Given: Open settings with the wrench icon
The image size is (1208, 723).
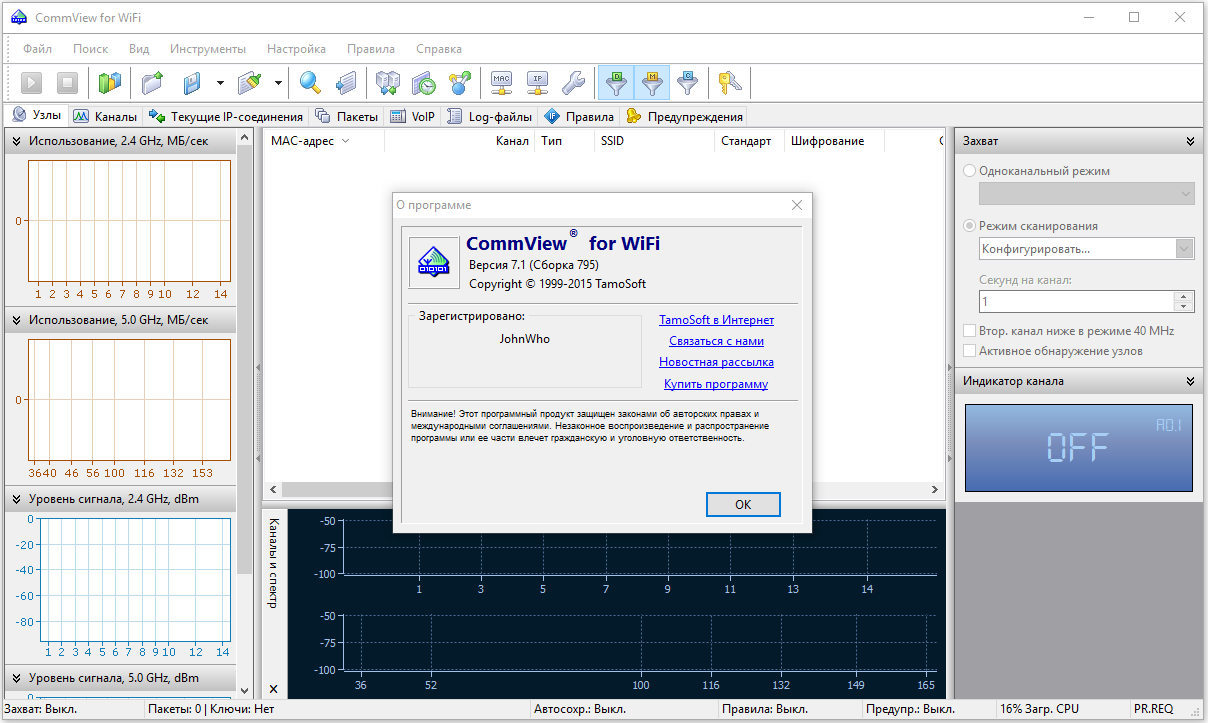Looking at the screenshot, I should pos(573,83).
